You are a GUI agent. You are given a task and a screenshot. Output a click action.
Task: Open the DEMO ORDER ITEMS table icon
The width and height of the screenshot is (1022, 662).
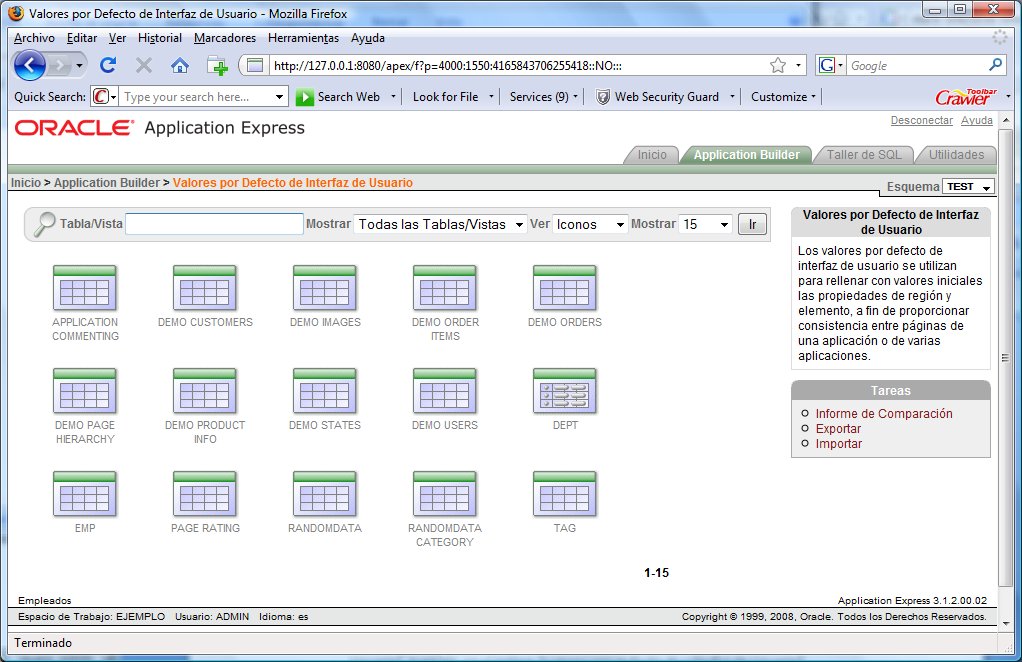click(x=445, y=288)
